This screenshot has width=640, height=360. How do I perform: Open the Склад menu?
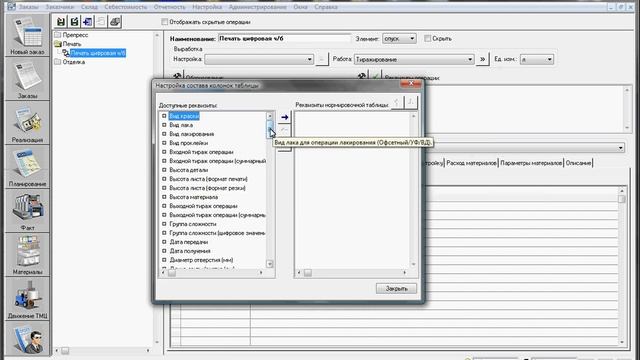[89, 7]
